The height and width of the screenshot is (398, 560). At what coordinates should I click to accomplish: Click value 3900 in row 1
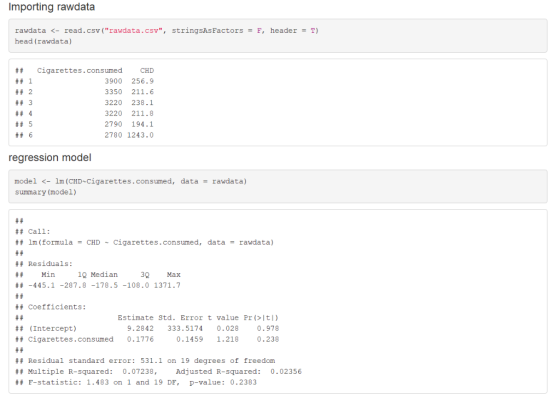pos(114,81)
